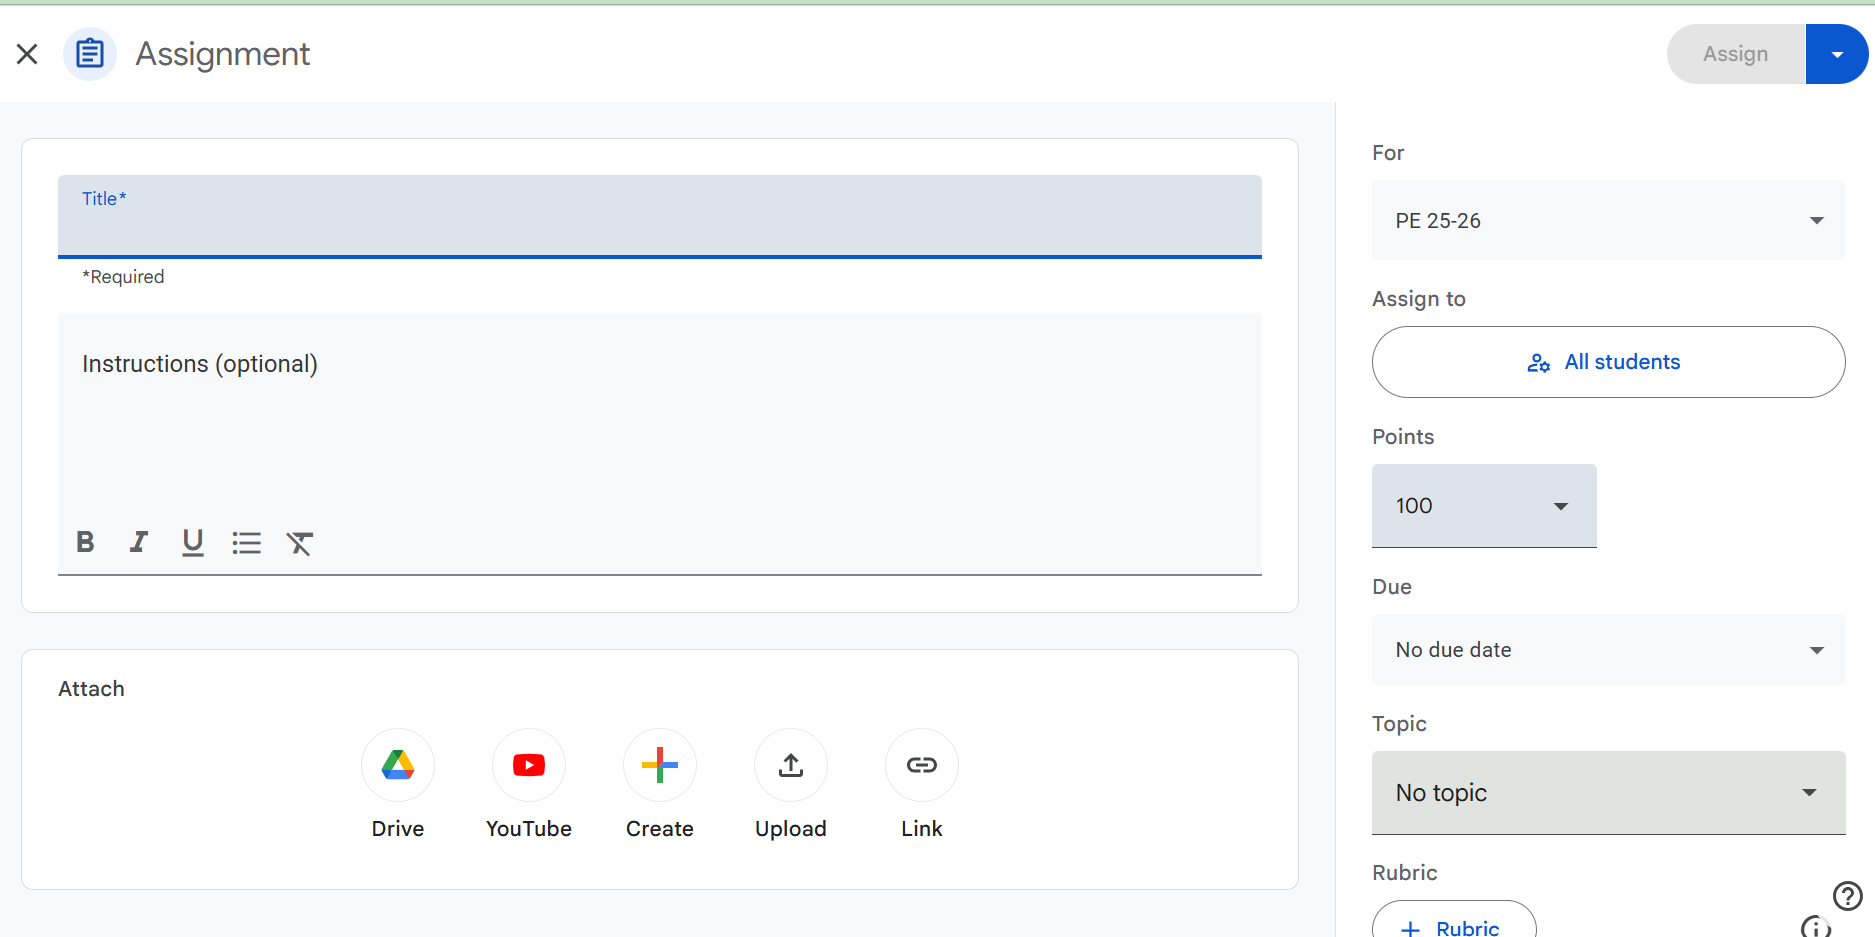Toggle italic text formatting
Viewport: 1875px width, 937px height.
pyautogui.click(x=139, y=542)
